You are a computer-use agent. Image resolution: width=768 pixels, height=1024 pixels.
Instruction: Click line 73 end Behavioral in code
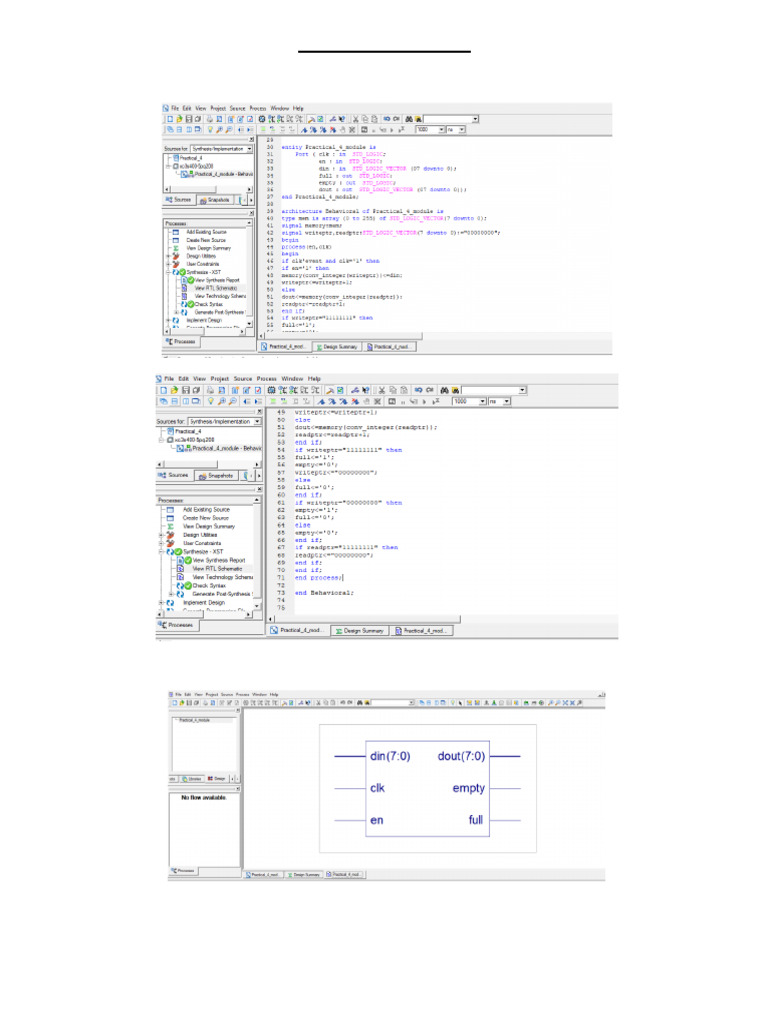(x=324, y=593)
